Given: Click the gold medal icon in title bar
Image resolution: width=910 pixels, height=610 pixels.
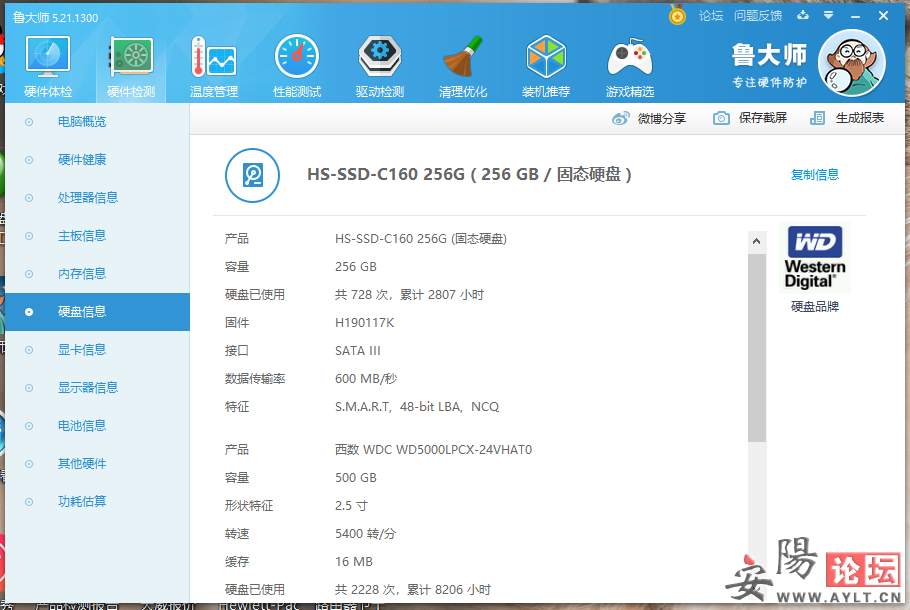Looking at the screenshot, I should point(677,15).
